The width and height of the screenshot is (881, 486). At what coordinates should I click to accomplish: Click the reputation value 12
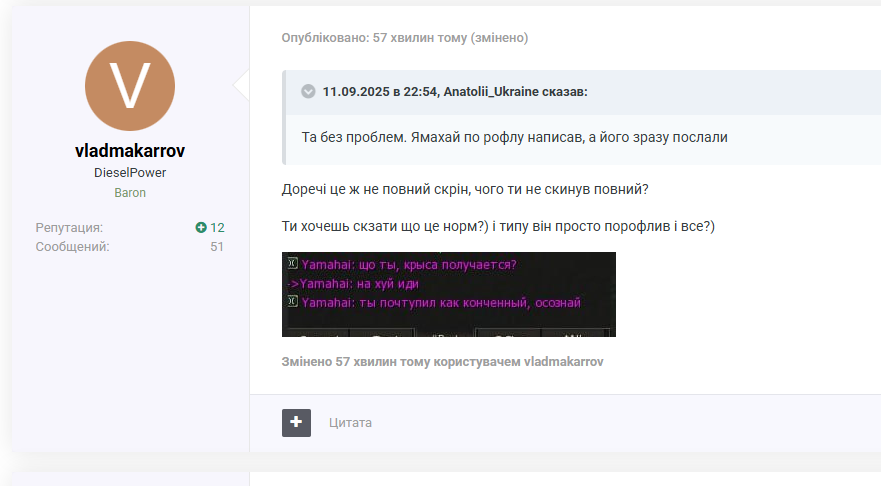pyautogui.click(x=217, y=228)
